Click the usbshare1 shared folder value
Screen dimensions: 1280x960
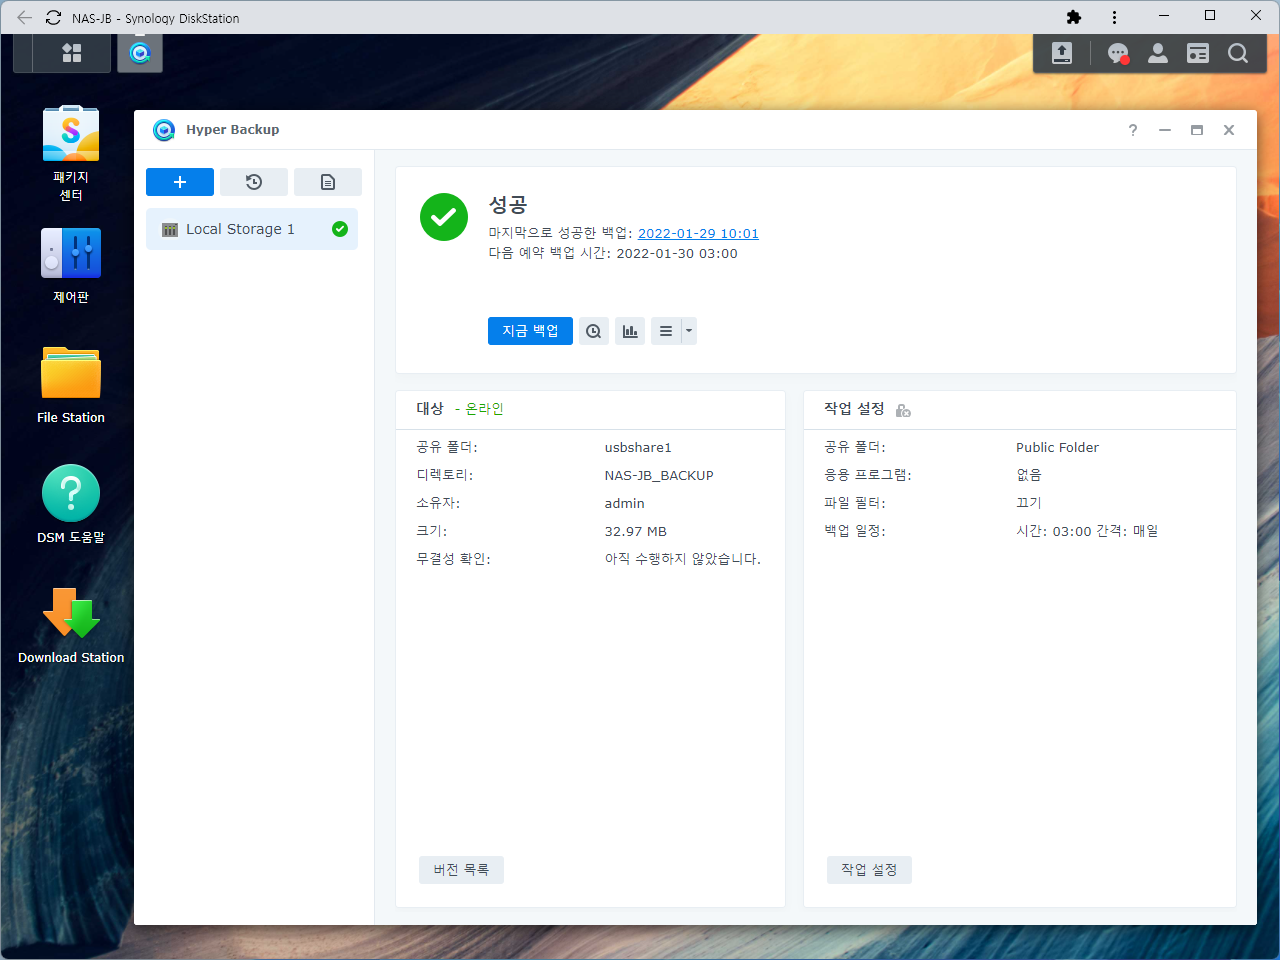tap(638, 447)
